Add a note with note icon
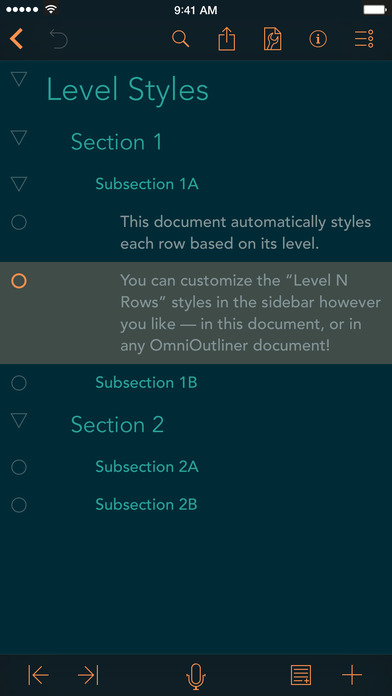The height and width of the screenshot is (696, 392). [301, 675]
